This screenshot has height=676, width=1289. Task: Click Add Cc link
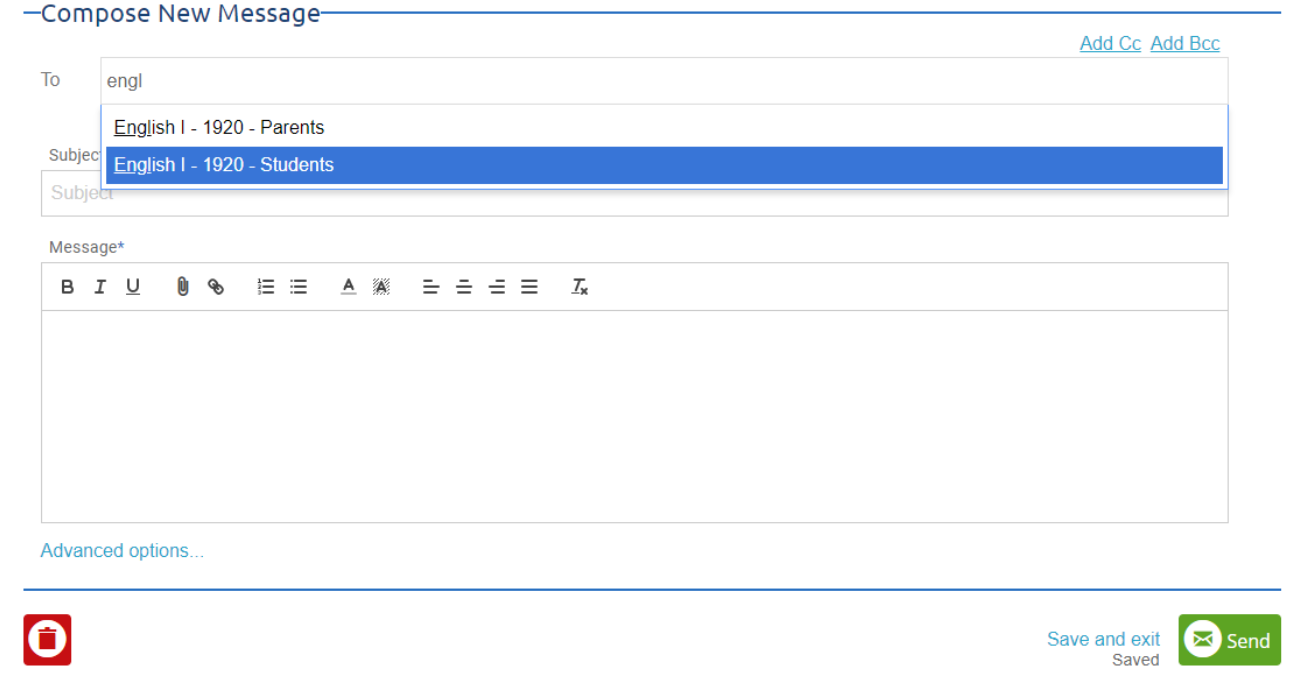[1110, 43]
